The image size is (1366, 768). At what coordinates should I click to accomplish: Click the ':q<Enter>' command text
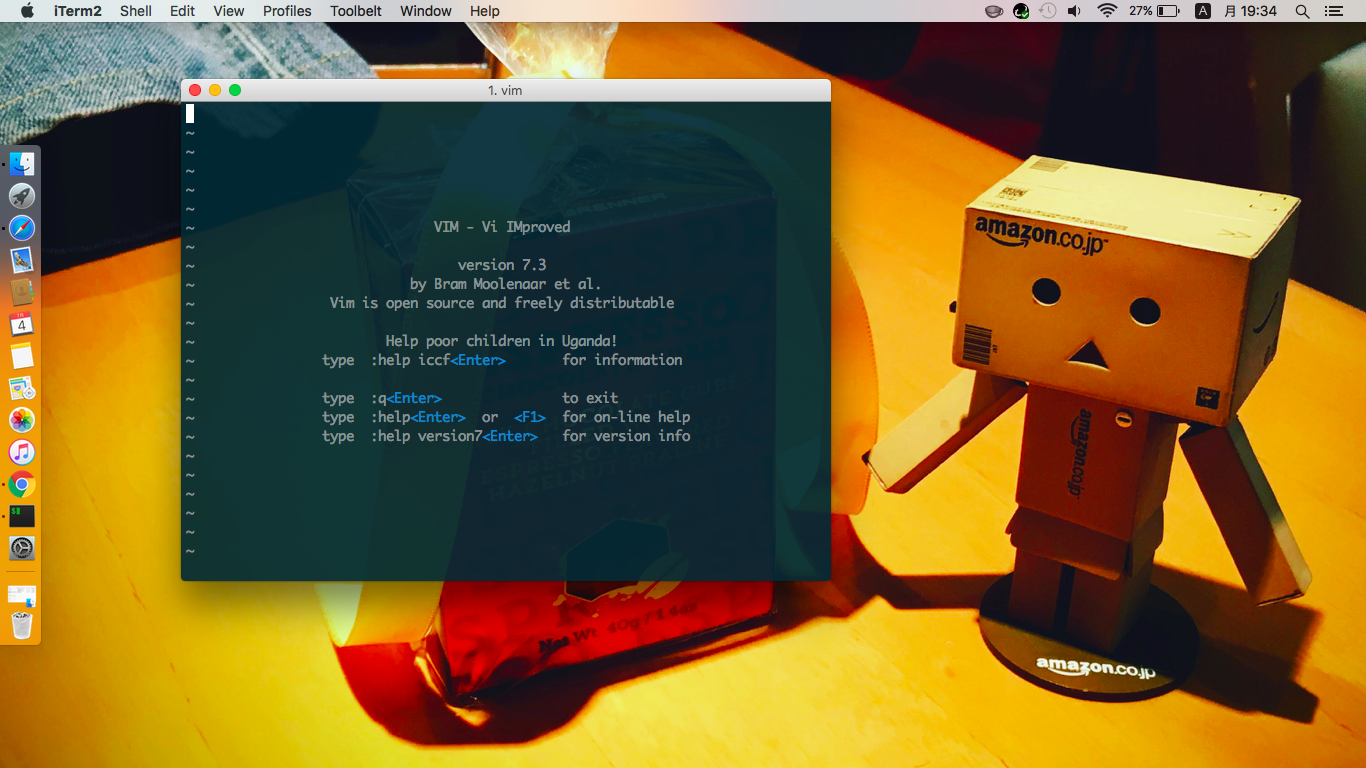(406, 398)
